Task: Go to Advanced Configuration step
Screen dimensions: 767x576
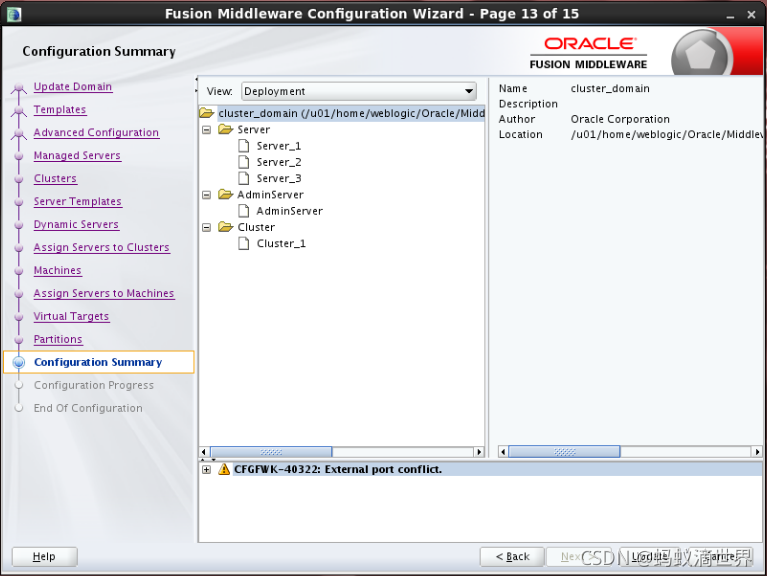Action: (96, 133)
